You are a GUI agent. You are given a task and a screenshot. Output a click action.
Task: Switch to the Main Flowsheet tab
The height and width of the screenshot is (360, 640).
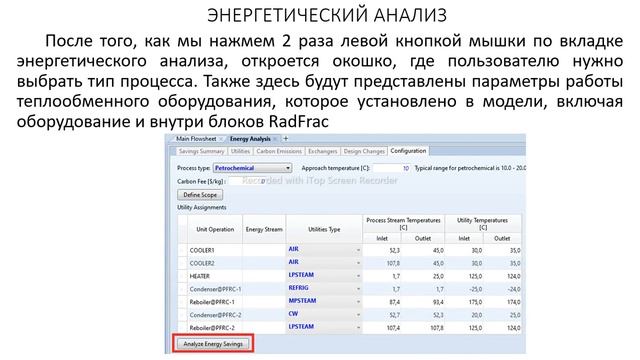tap(196, 139)
